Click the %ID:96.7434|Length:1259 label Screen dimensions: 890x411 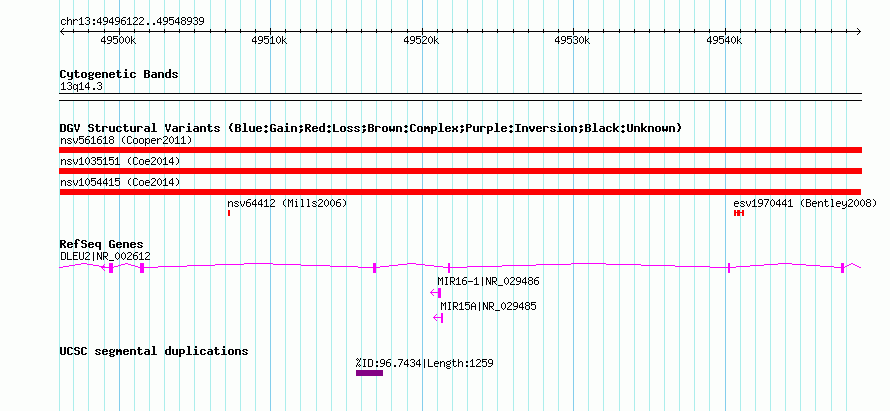(425, 363)
